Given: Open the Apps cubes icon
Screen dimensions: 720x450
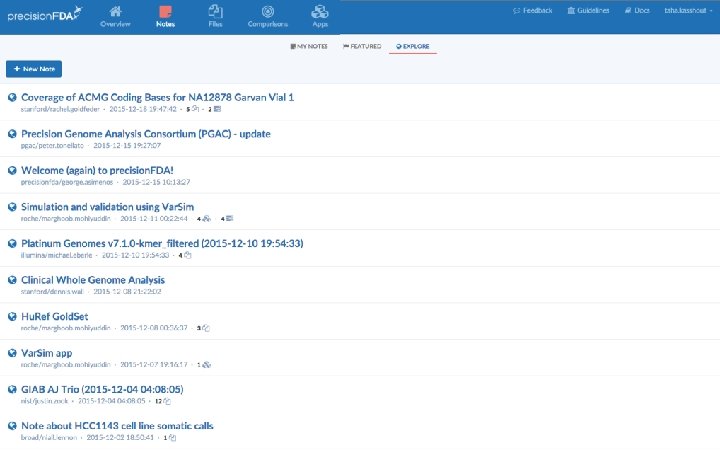Looking at the screenshot, I should 320,11.
